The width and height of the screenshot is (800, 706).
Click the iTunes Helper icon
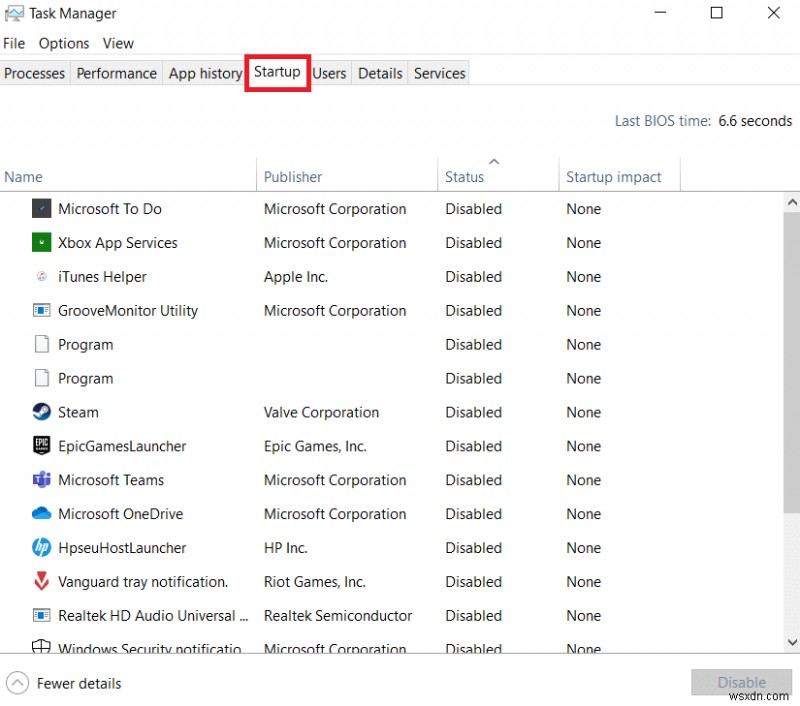coord(41,277)
